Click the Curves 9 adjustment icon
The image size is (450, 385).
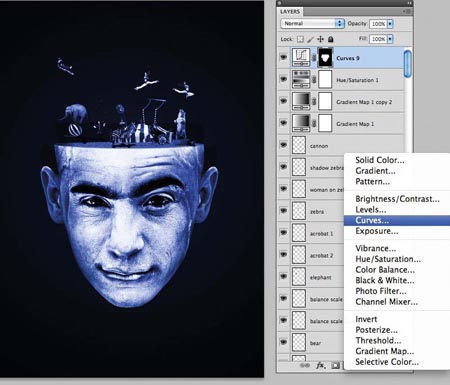[301, 58]
